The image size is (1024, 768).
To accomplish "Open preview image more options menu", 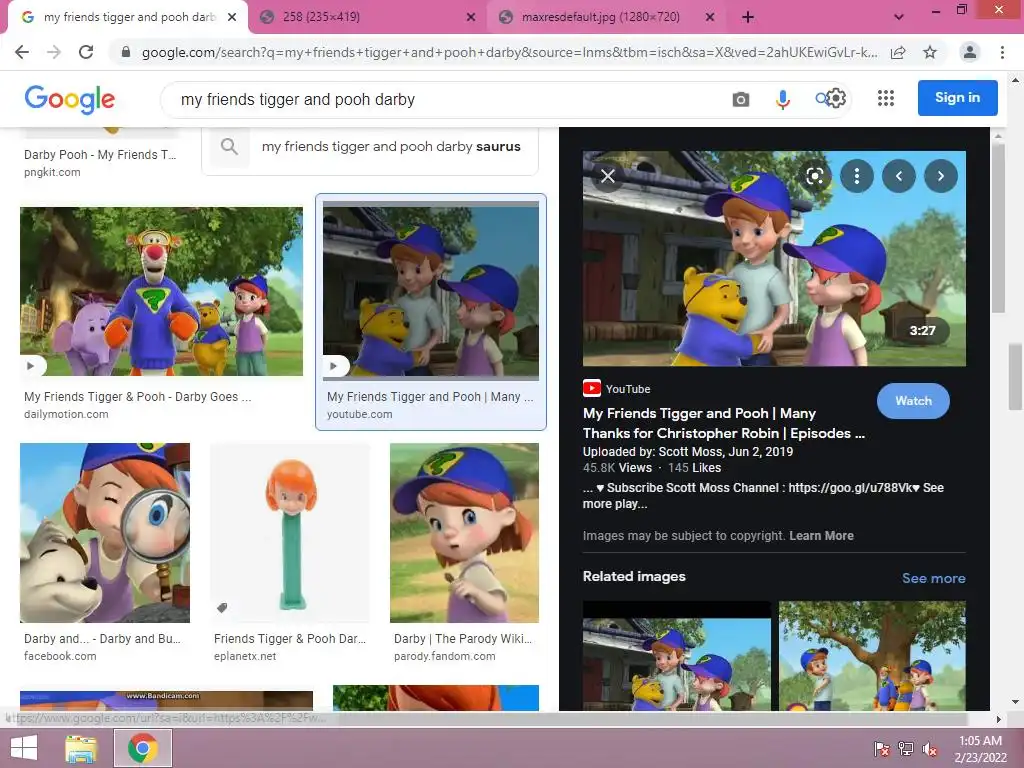I will 857,176.
